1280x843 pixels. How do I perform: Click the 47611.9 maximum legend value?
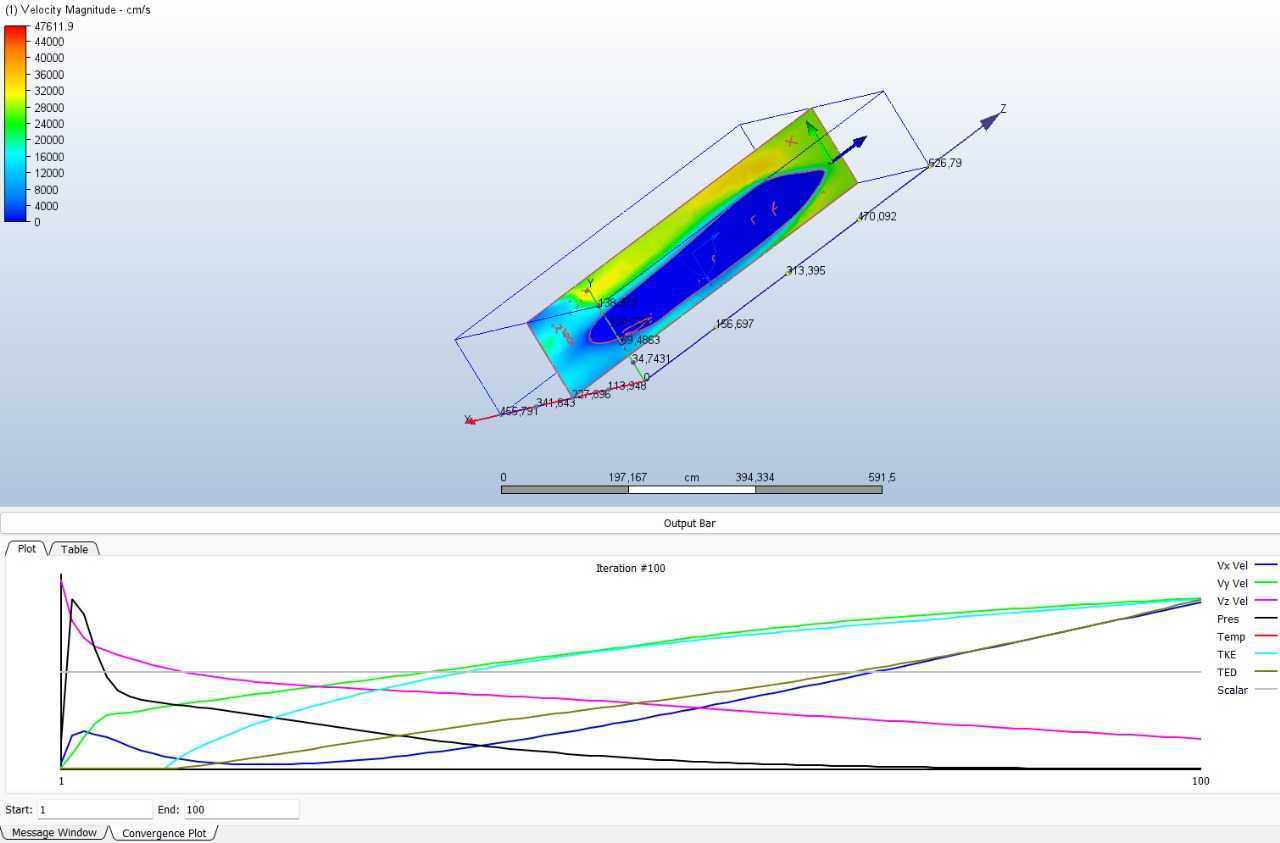click(x=53, y=27)
